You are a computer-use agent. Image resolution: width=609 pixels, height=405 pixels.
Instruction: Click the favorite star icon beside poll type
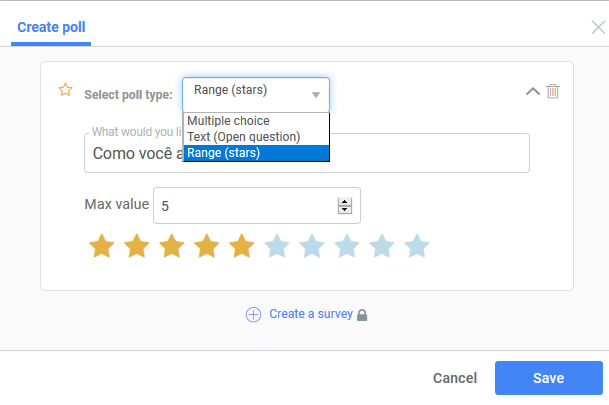pos(66,90)
